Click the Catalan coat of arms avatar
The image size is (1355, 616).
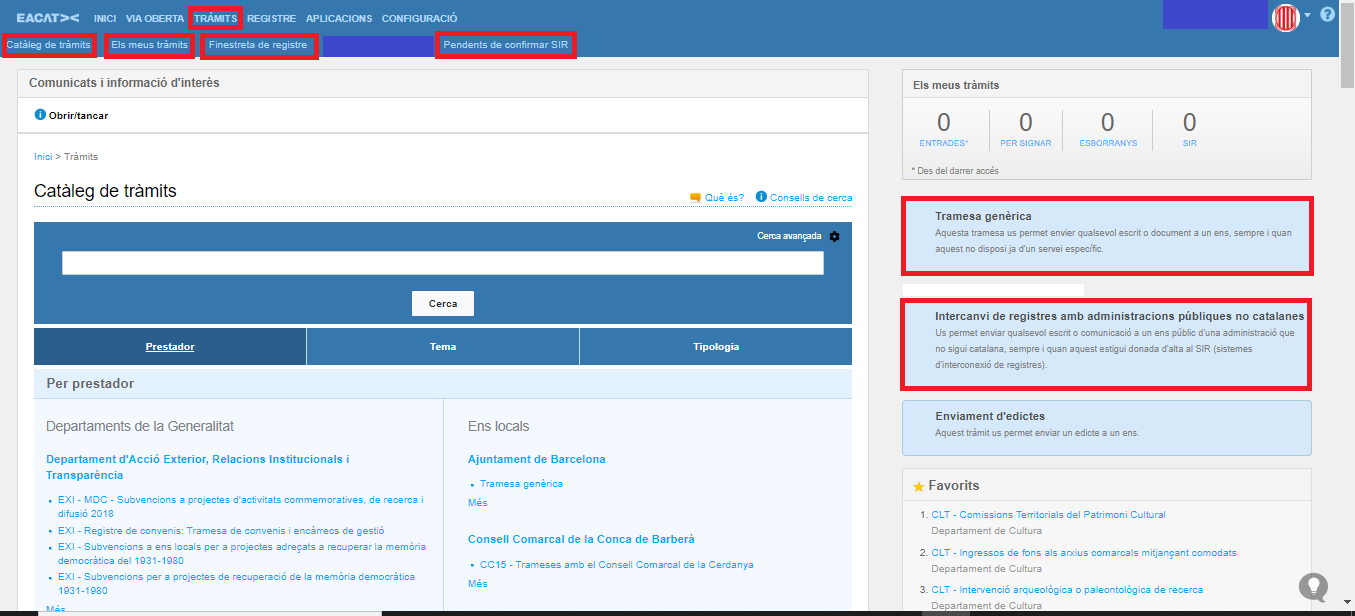click(1285, 17)
